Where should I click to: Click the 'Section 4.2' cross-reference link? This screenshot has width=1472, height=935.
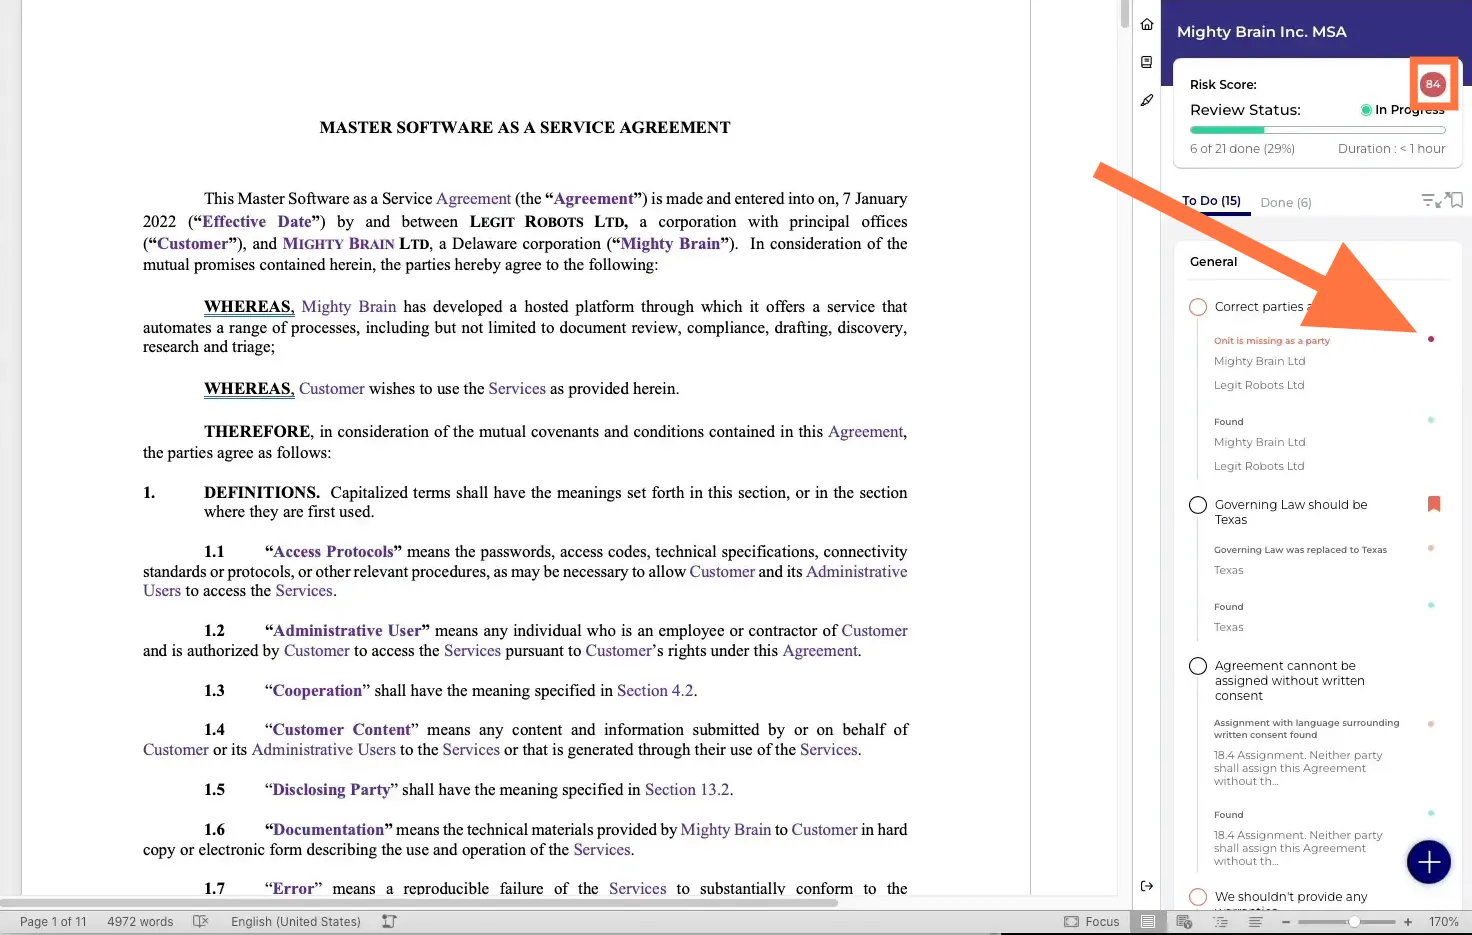tap(655, 691)
